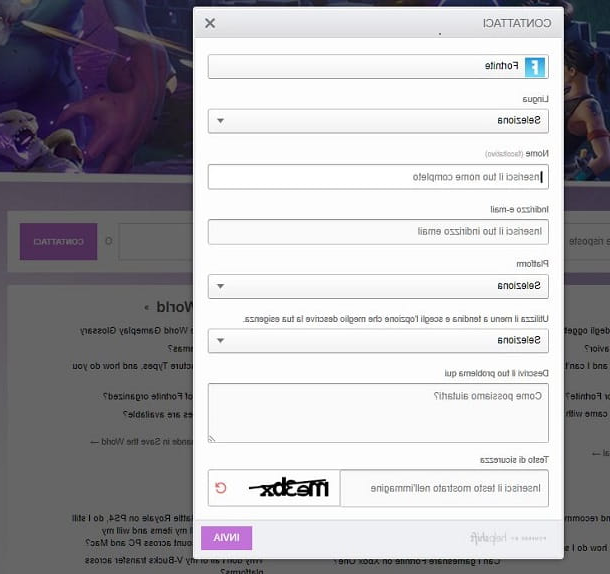Focus the Nome full name input field

[378, 177]
